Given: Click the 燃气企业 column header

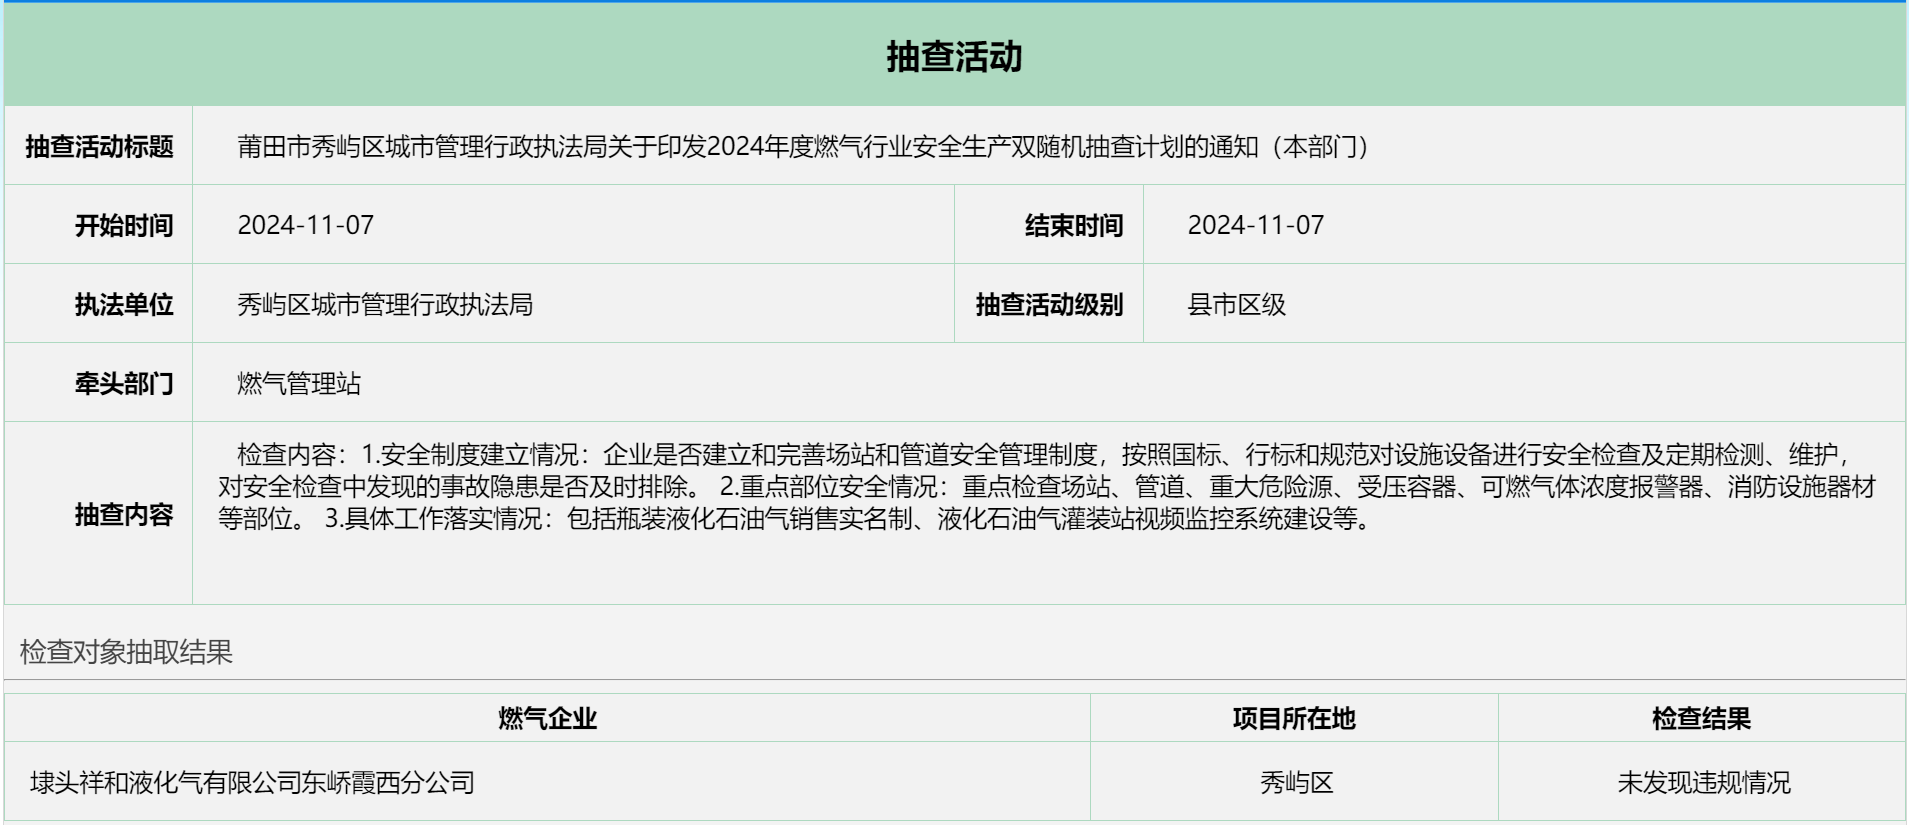Looking at the screenshot, I should point(547,719).
